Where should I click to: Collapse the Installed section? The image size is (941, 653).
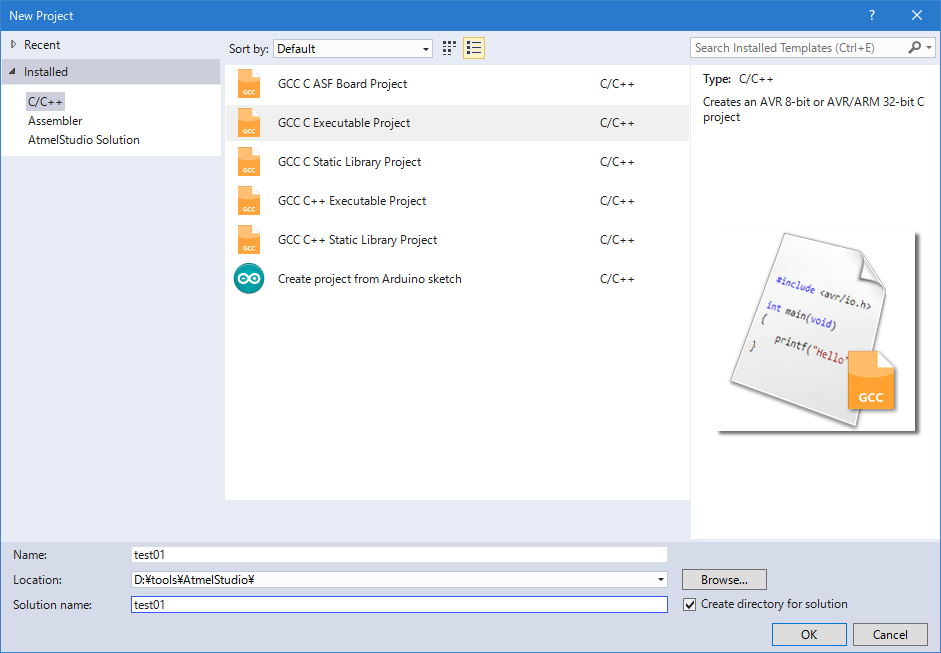[13, 71]
